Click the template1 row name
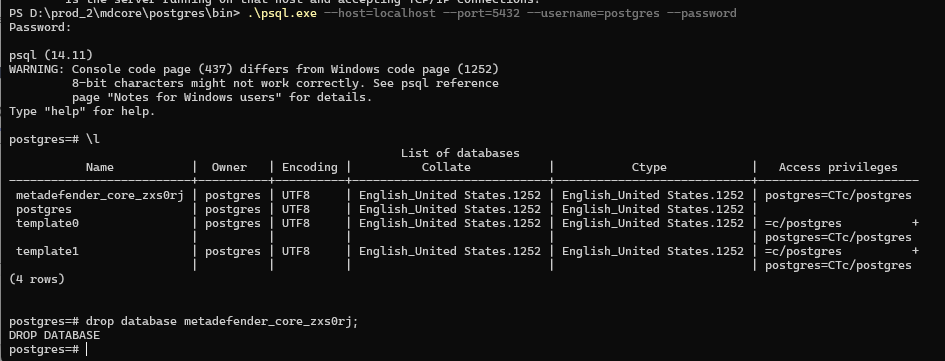This screenshot has width=945, height=361. coord(47,251)
